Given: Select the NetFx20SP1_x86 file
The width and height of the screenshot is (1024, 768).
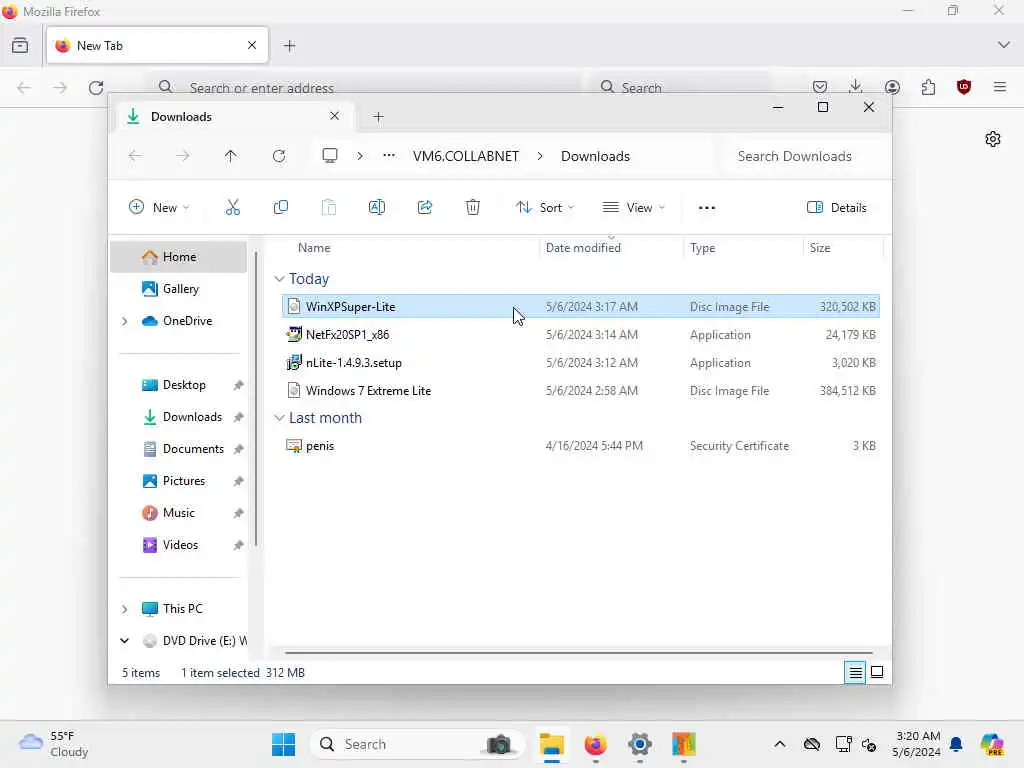Looking at the screenshot, I should [x=581, y=335].
